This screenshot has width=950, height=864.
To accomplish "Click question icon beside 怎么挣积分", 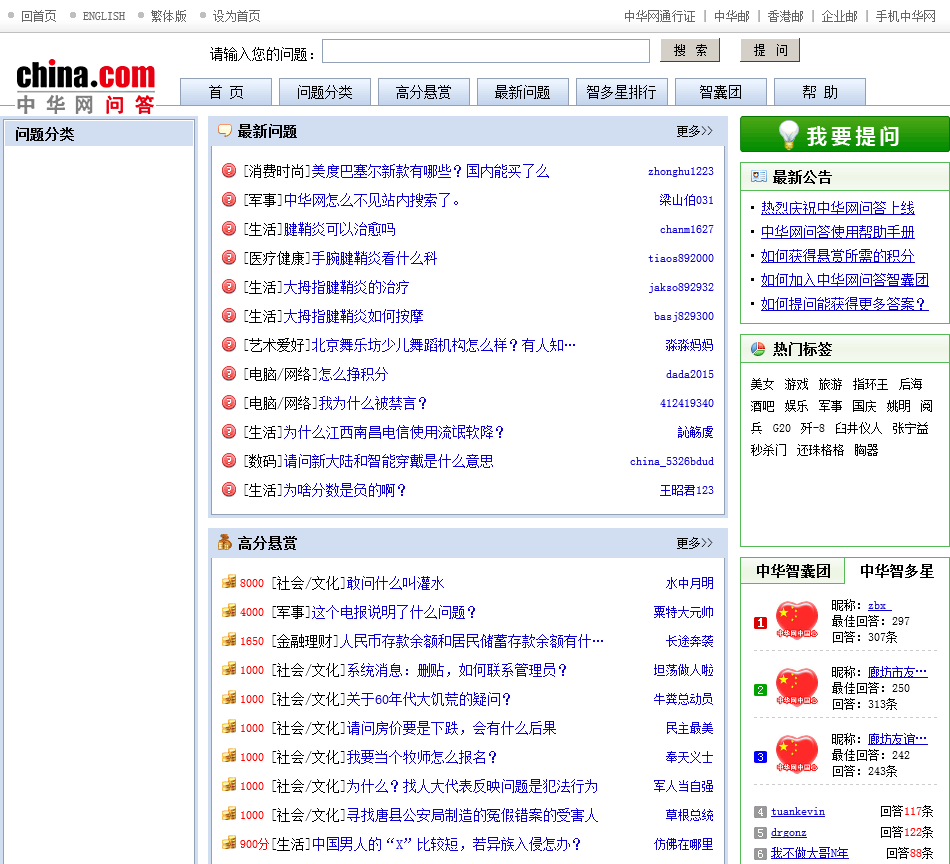I will (228, 373).
